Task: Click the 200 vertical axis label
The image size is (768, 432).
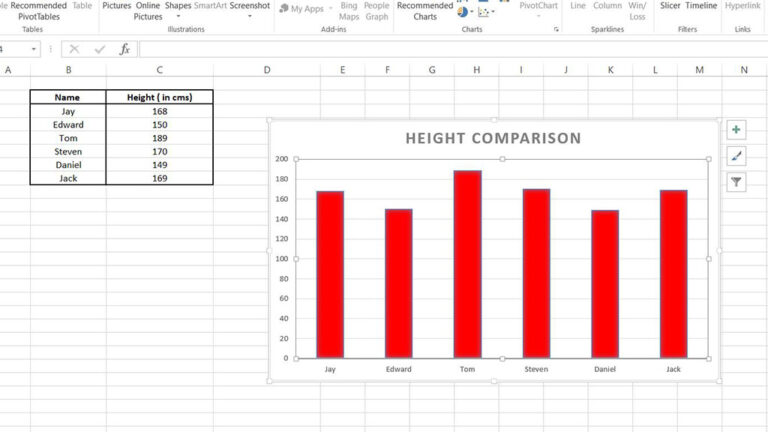Action: tap(282, 159)
